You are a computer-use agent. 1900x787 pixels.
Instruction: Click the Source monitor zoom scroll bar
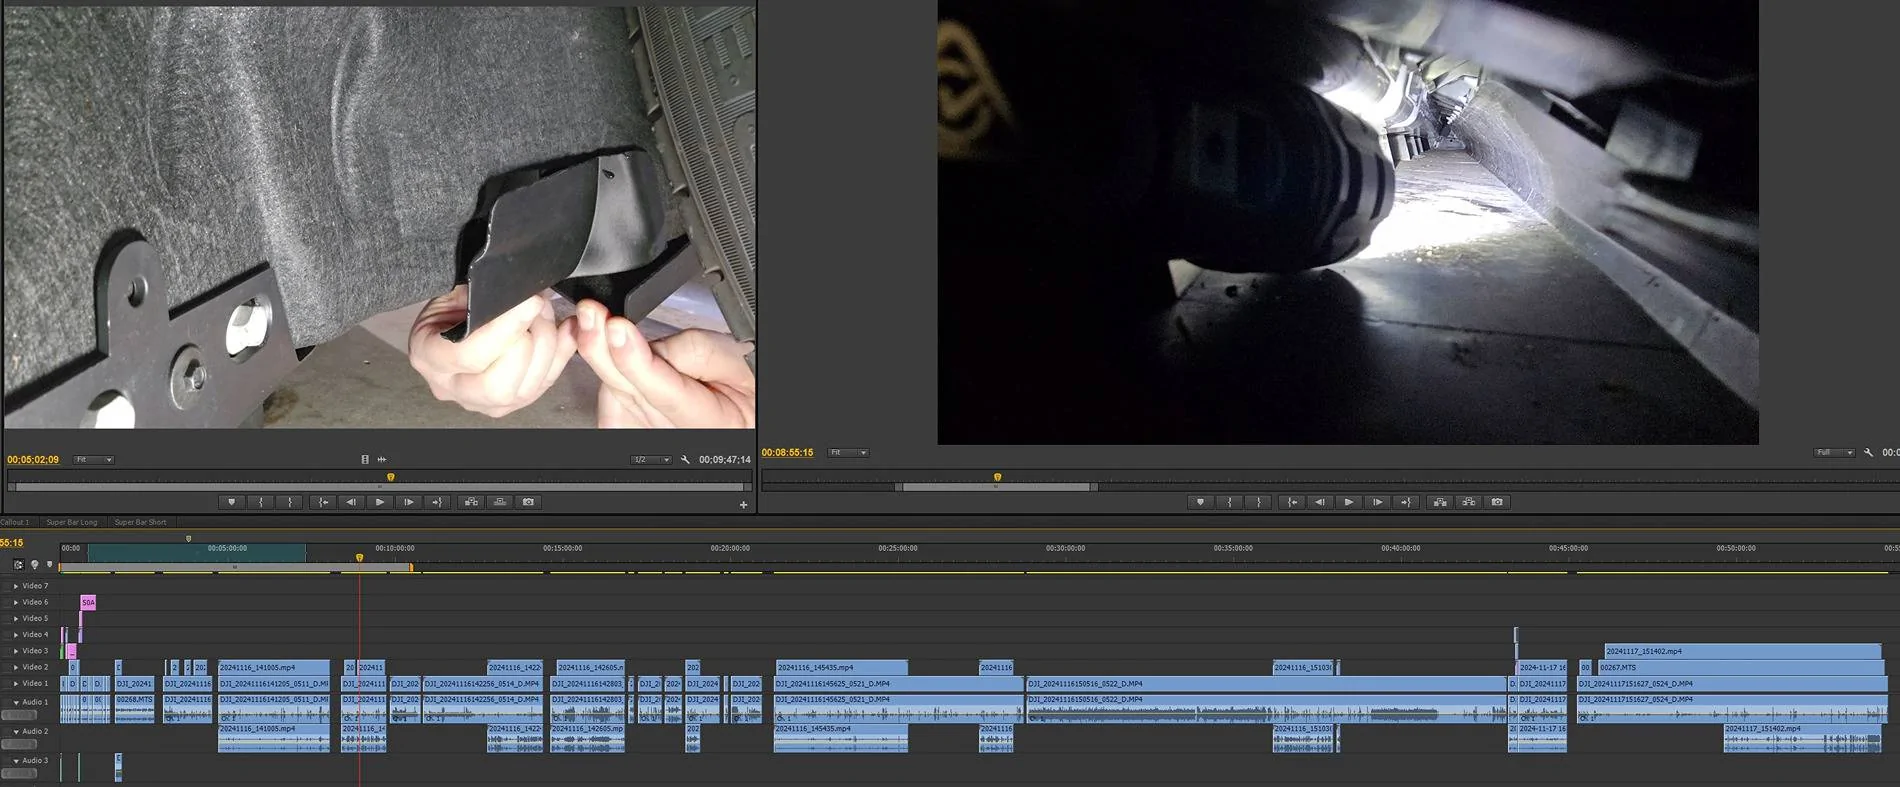coord(380,487)
